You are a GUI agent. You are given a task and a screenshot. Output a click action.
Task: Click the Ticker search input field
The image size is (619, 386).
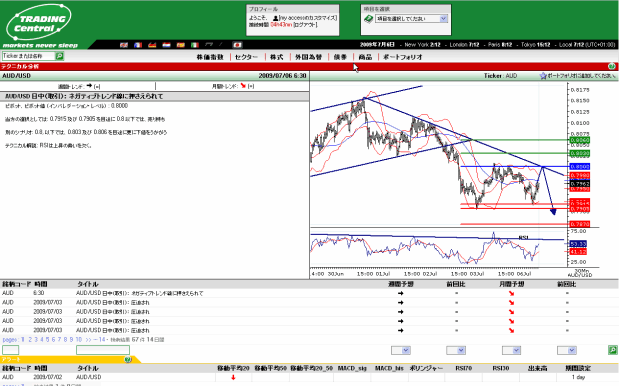tap(28, 56)
